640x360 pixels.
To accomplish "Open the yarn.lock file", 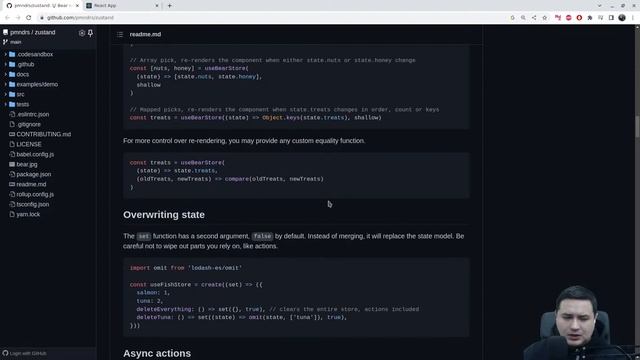I will coord(28,214).
